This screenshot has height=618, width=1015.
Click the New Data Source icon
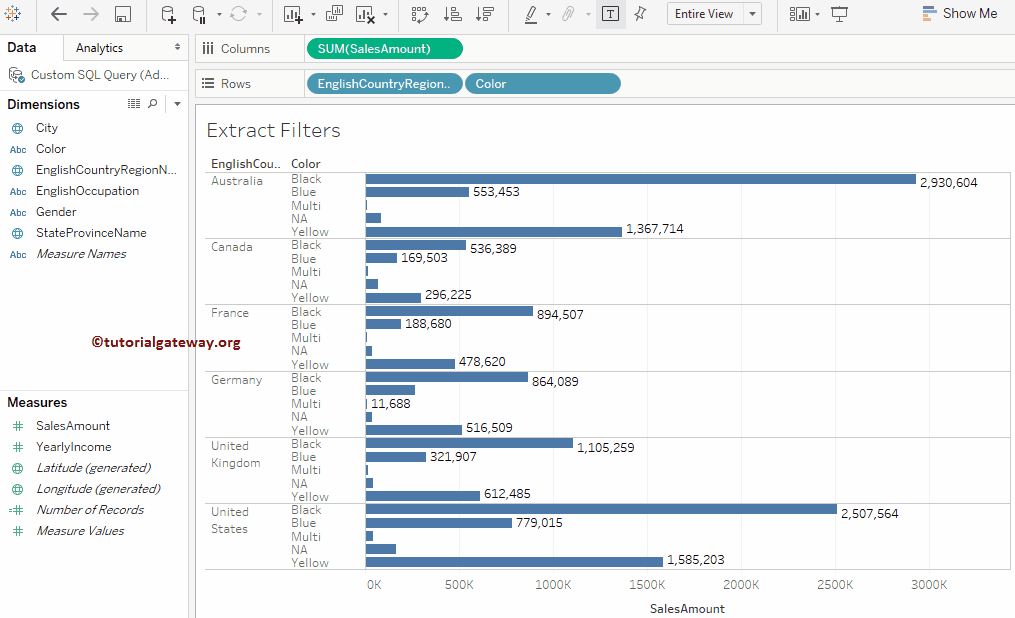click(168, 13)
